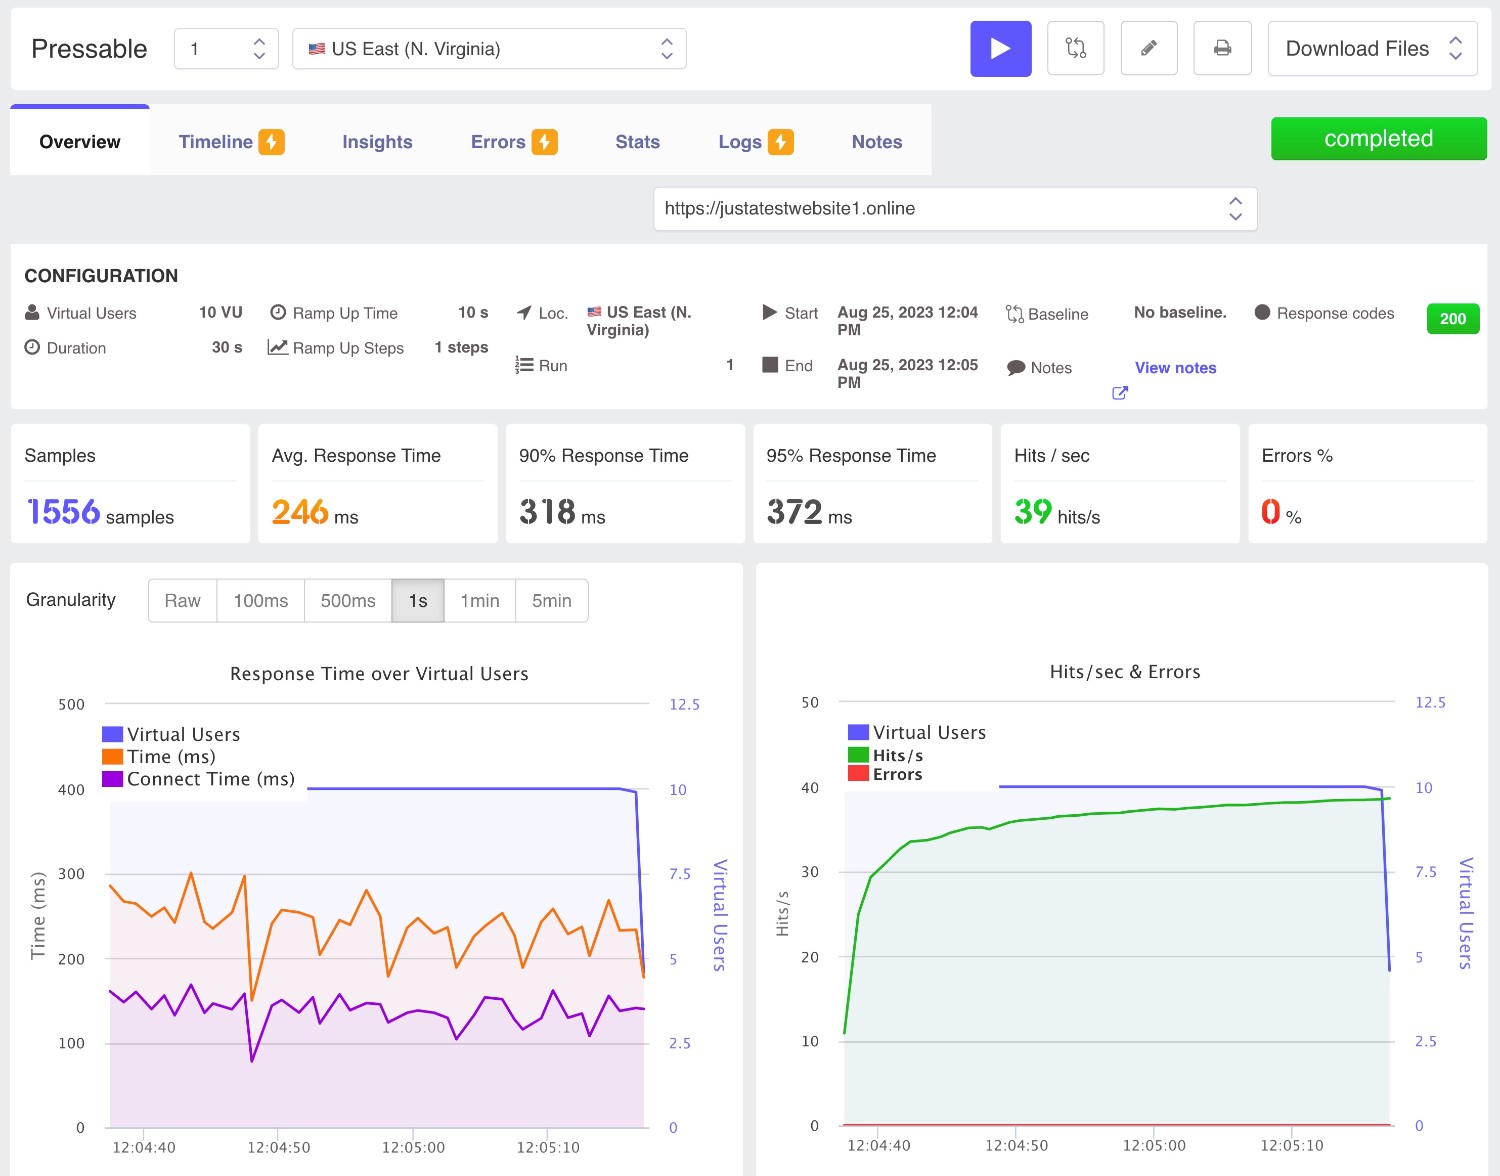Viewport: 1500px width, 1176px height.
Task: Open the View notes link
Action: pos(1175,367)
